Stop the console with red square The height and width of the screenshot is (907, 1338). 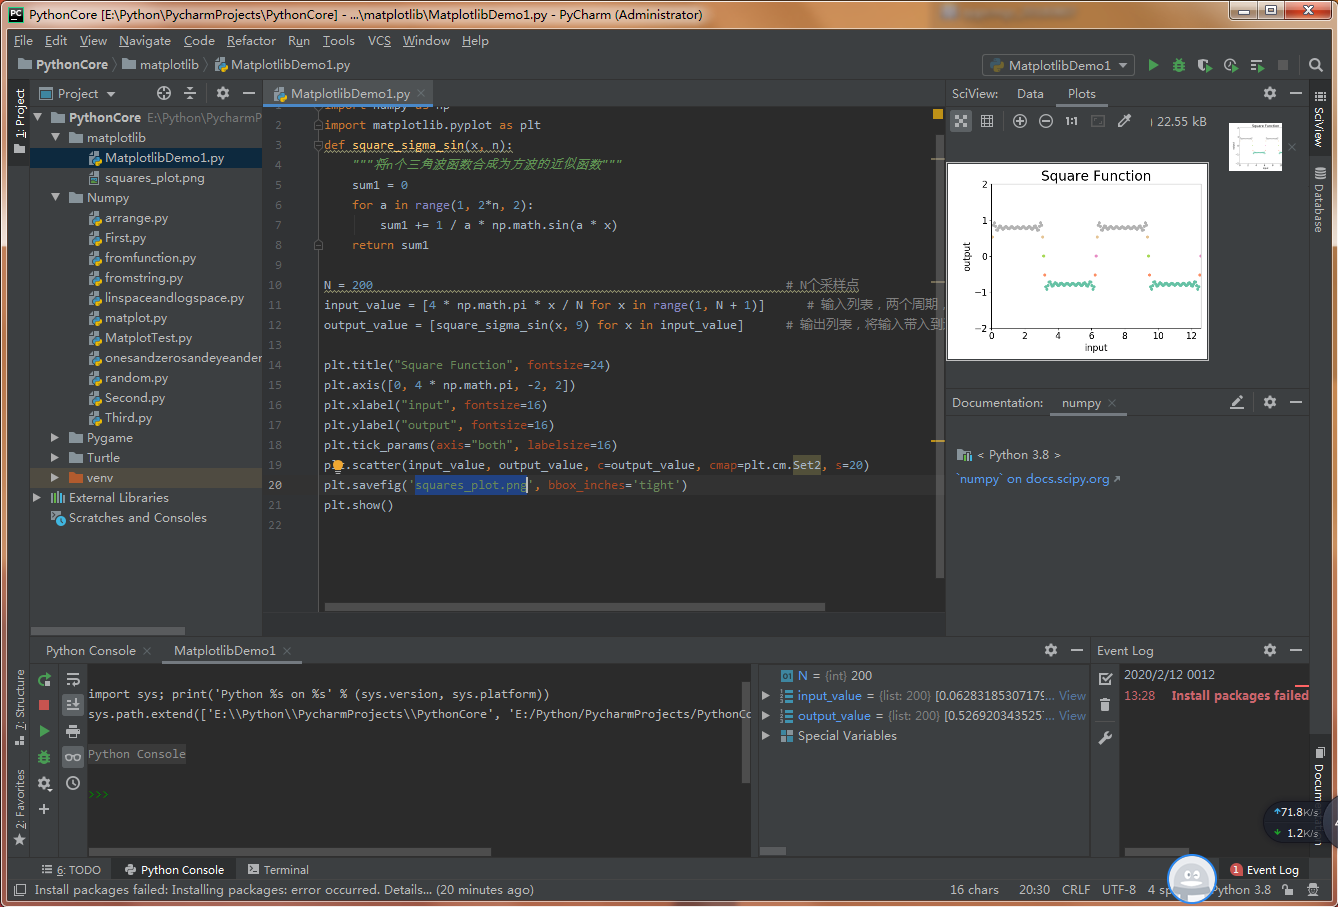point(44,705)
